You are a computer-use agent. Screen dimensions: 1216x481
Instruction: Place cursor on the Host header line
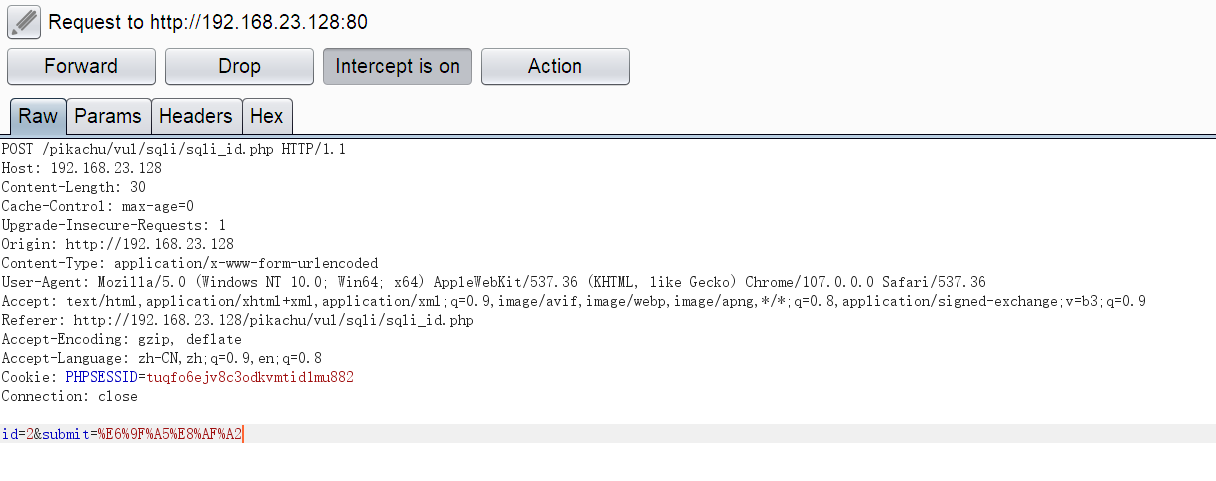point(81,168)
